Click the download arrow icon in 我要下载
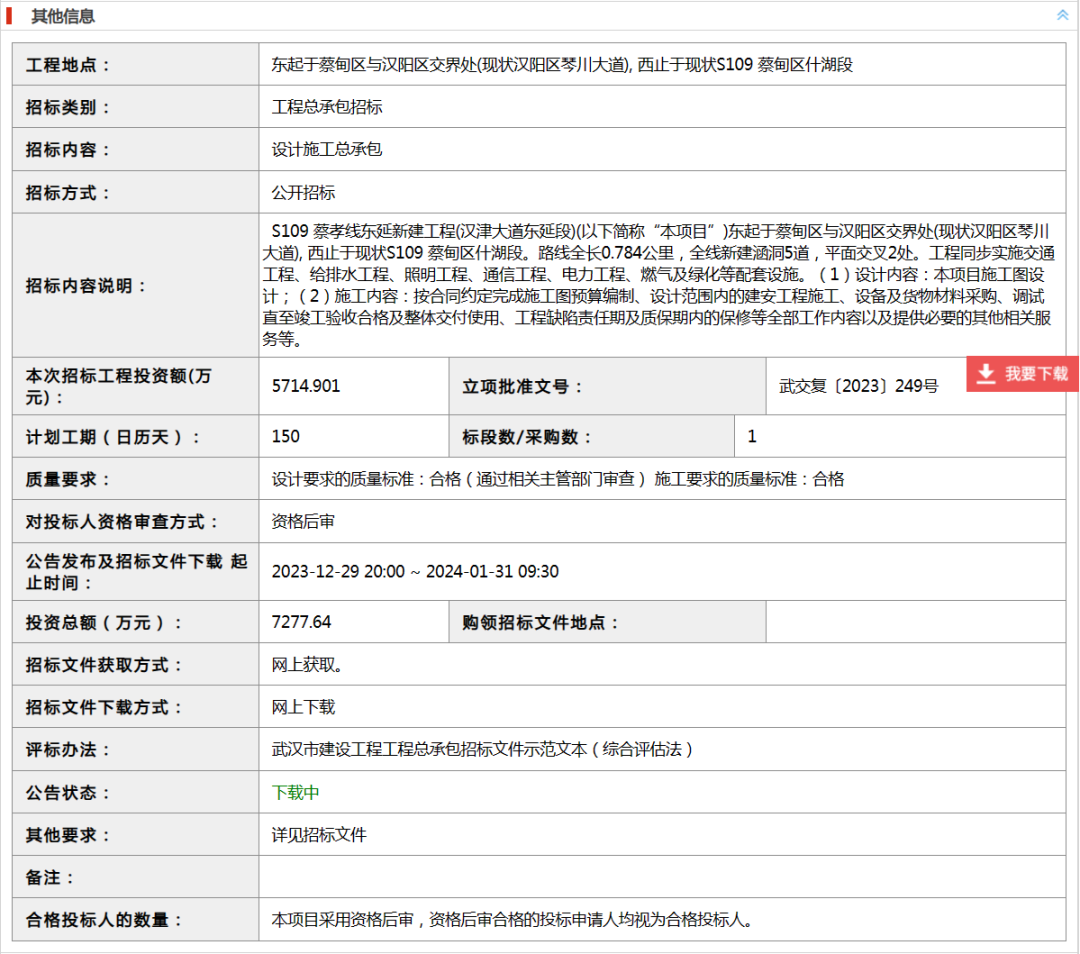1080x954 pixels. point(986,373)
